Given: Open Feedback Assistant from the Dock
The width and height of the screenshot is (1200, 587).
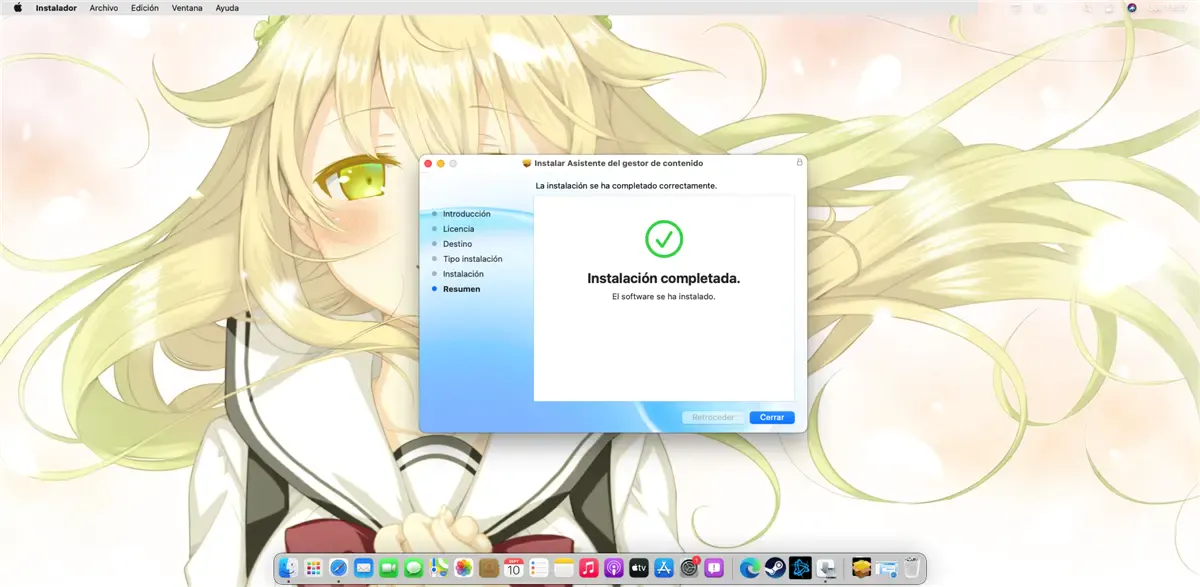Looking at the screenshot, I should (x=714, y=567).
